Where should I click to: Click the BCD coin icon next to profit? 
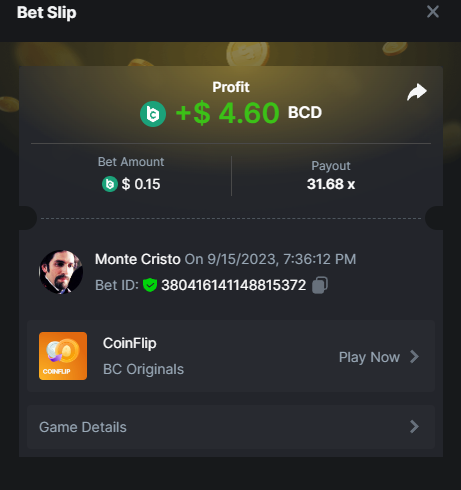pyautogui.click(x=153, y=114)
